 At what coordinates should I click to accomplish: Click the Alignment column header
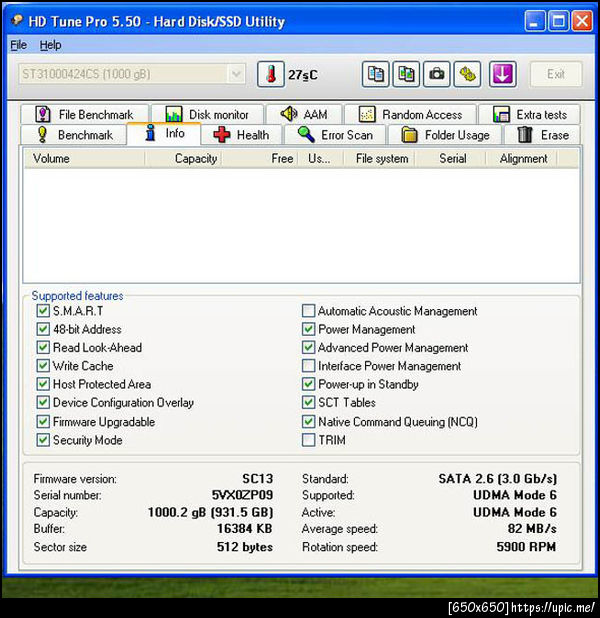click(521, 158)
